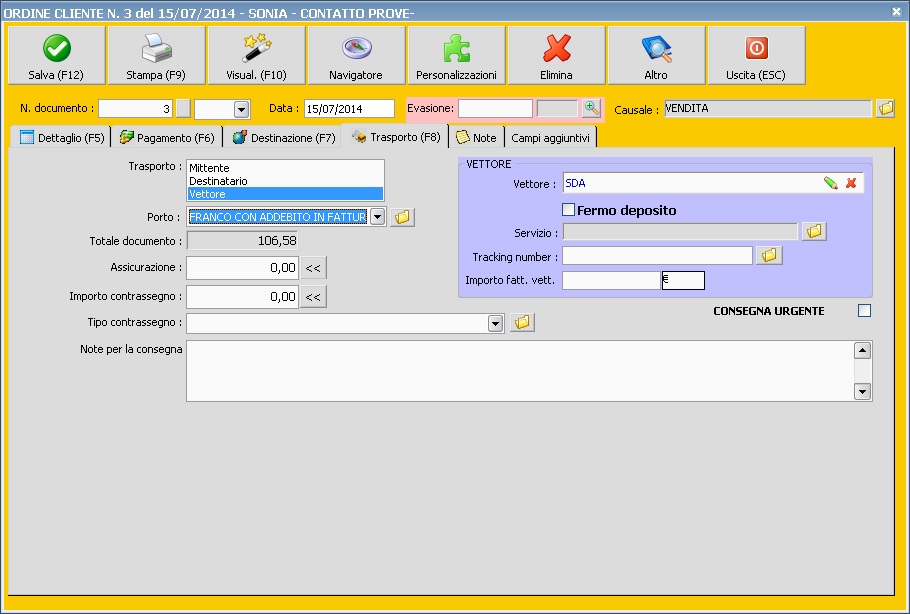The height and width of the screenshot is (614, 910).
Task: Click the << button beside Assicurazione
Action: point(313,268)
